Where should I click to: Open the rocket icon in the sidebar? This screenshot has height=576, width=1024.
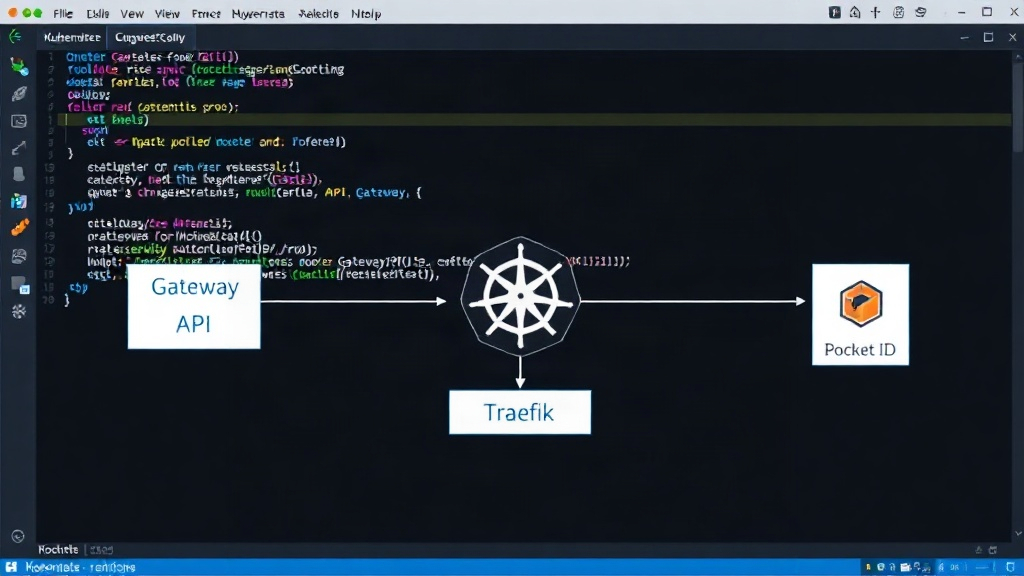pos(19,93)
